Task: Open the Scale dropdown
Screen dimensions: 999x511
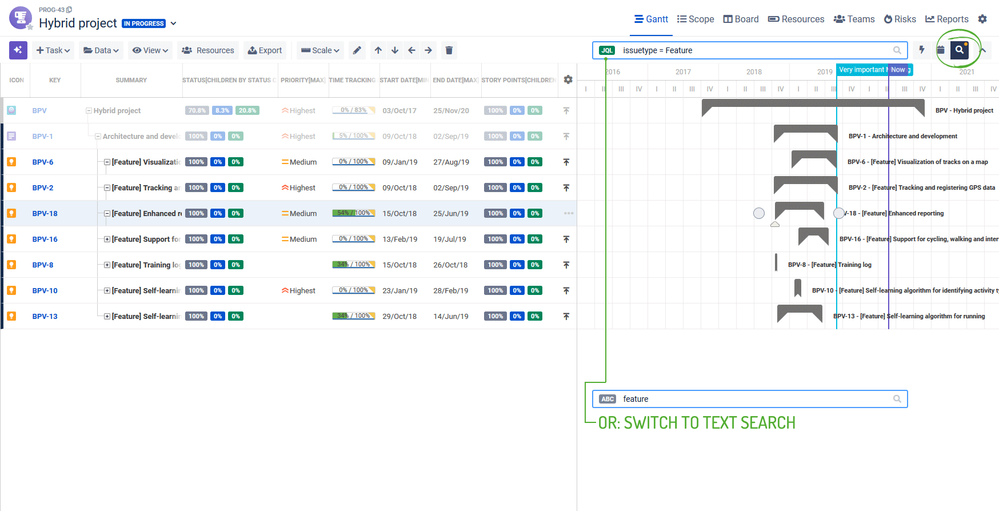Action: 320,50
